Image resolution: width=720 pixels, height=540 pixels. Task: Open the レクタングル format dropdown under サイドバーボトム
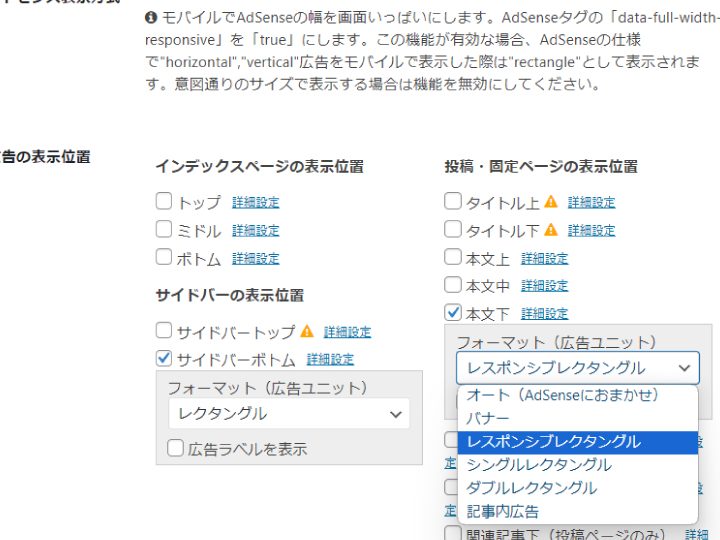tap(289, 414)
